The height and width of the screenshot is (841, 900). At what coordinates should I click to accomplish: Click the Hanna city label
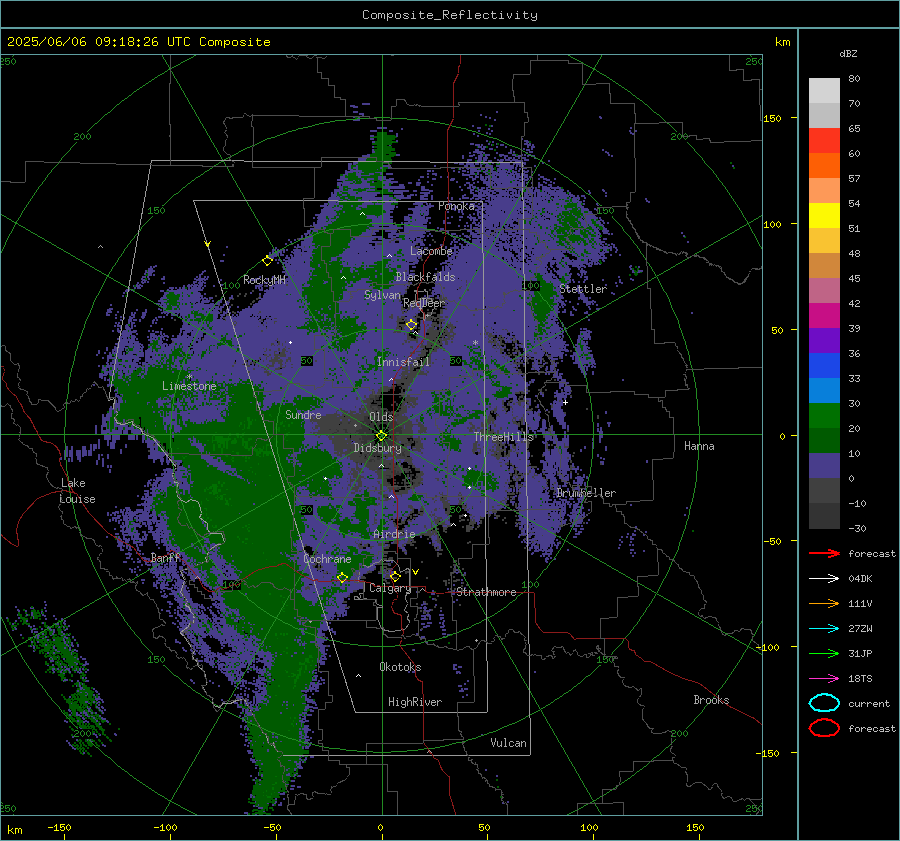[x=699, y=446]
